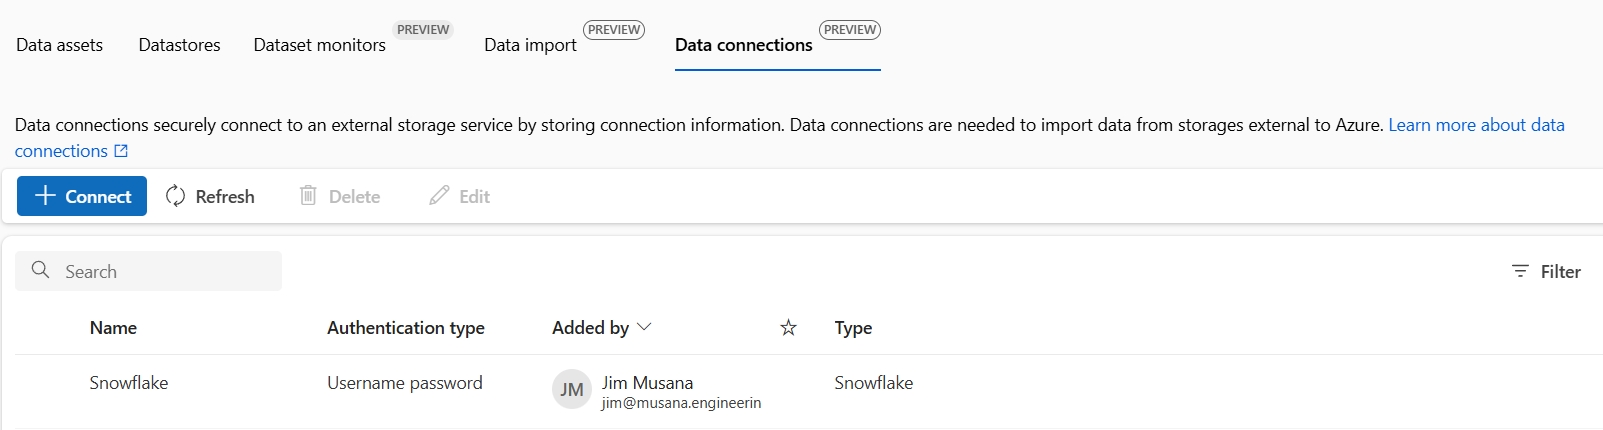Go to Dataset monitors tab

[319, 45]
